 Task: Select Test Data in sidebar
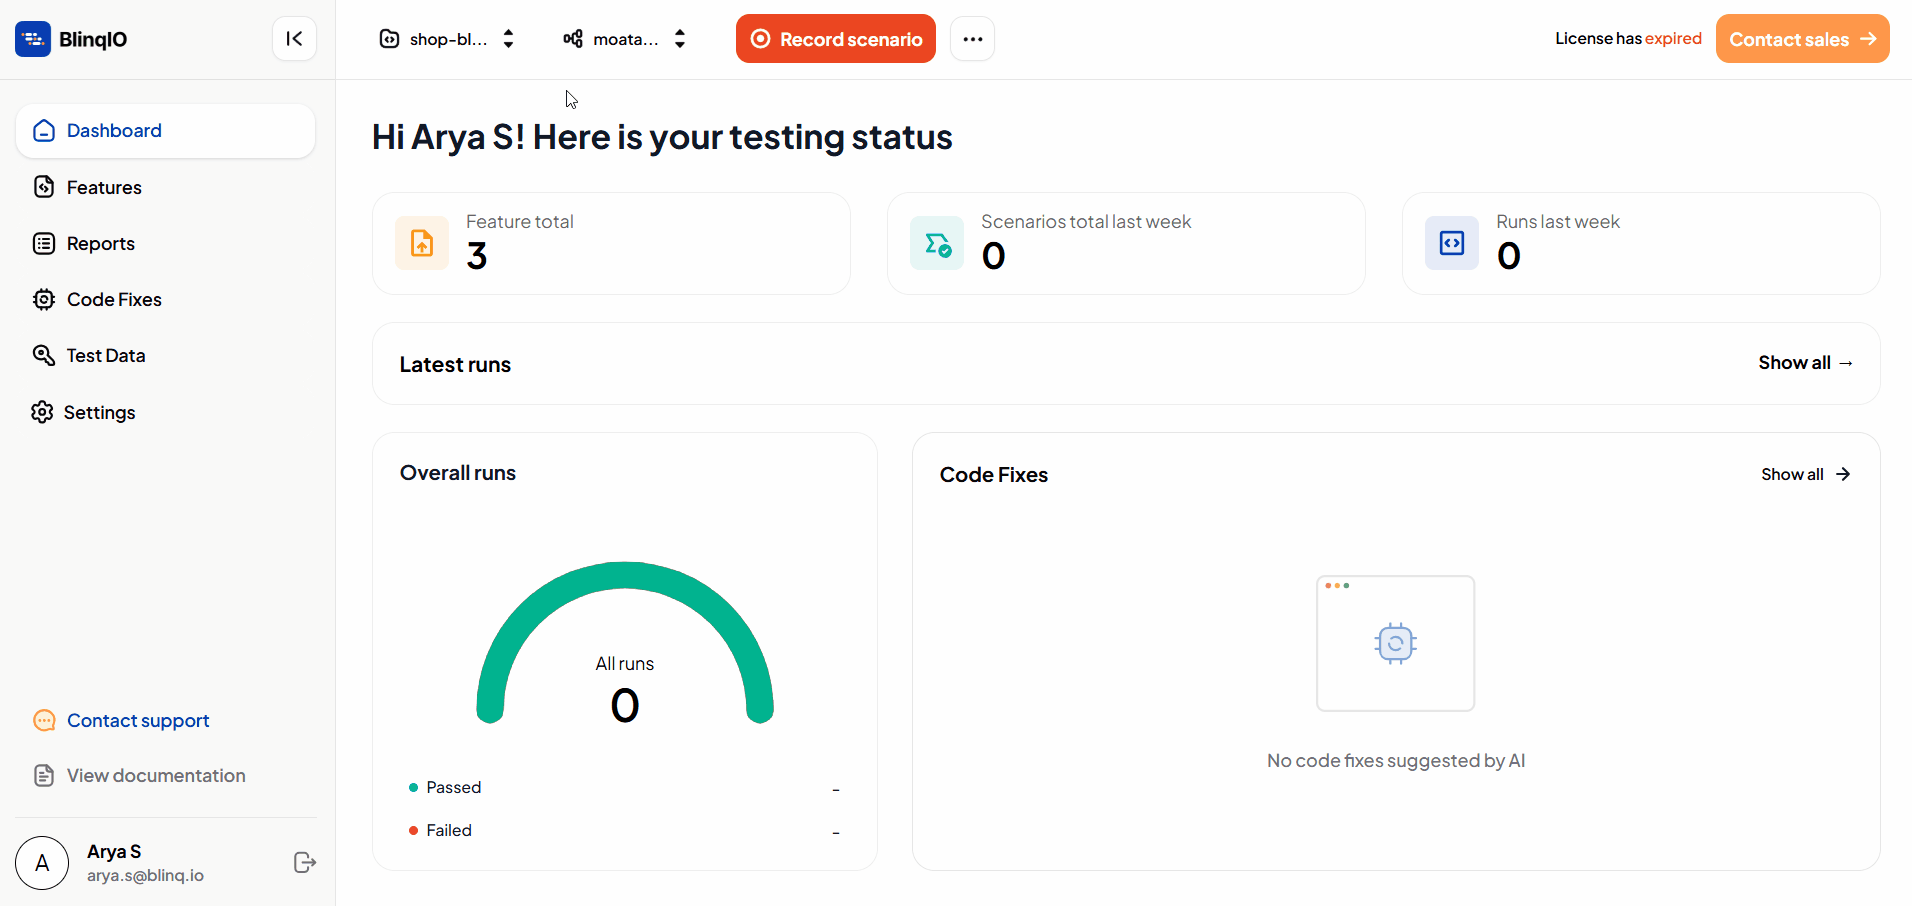166,355
